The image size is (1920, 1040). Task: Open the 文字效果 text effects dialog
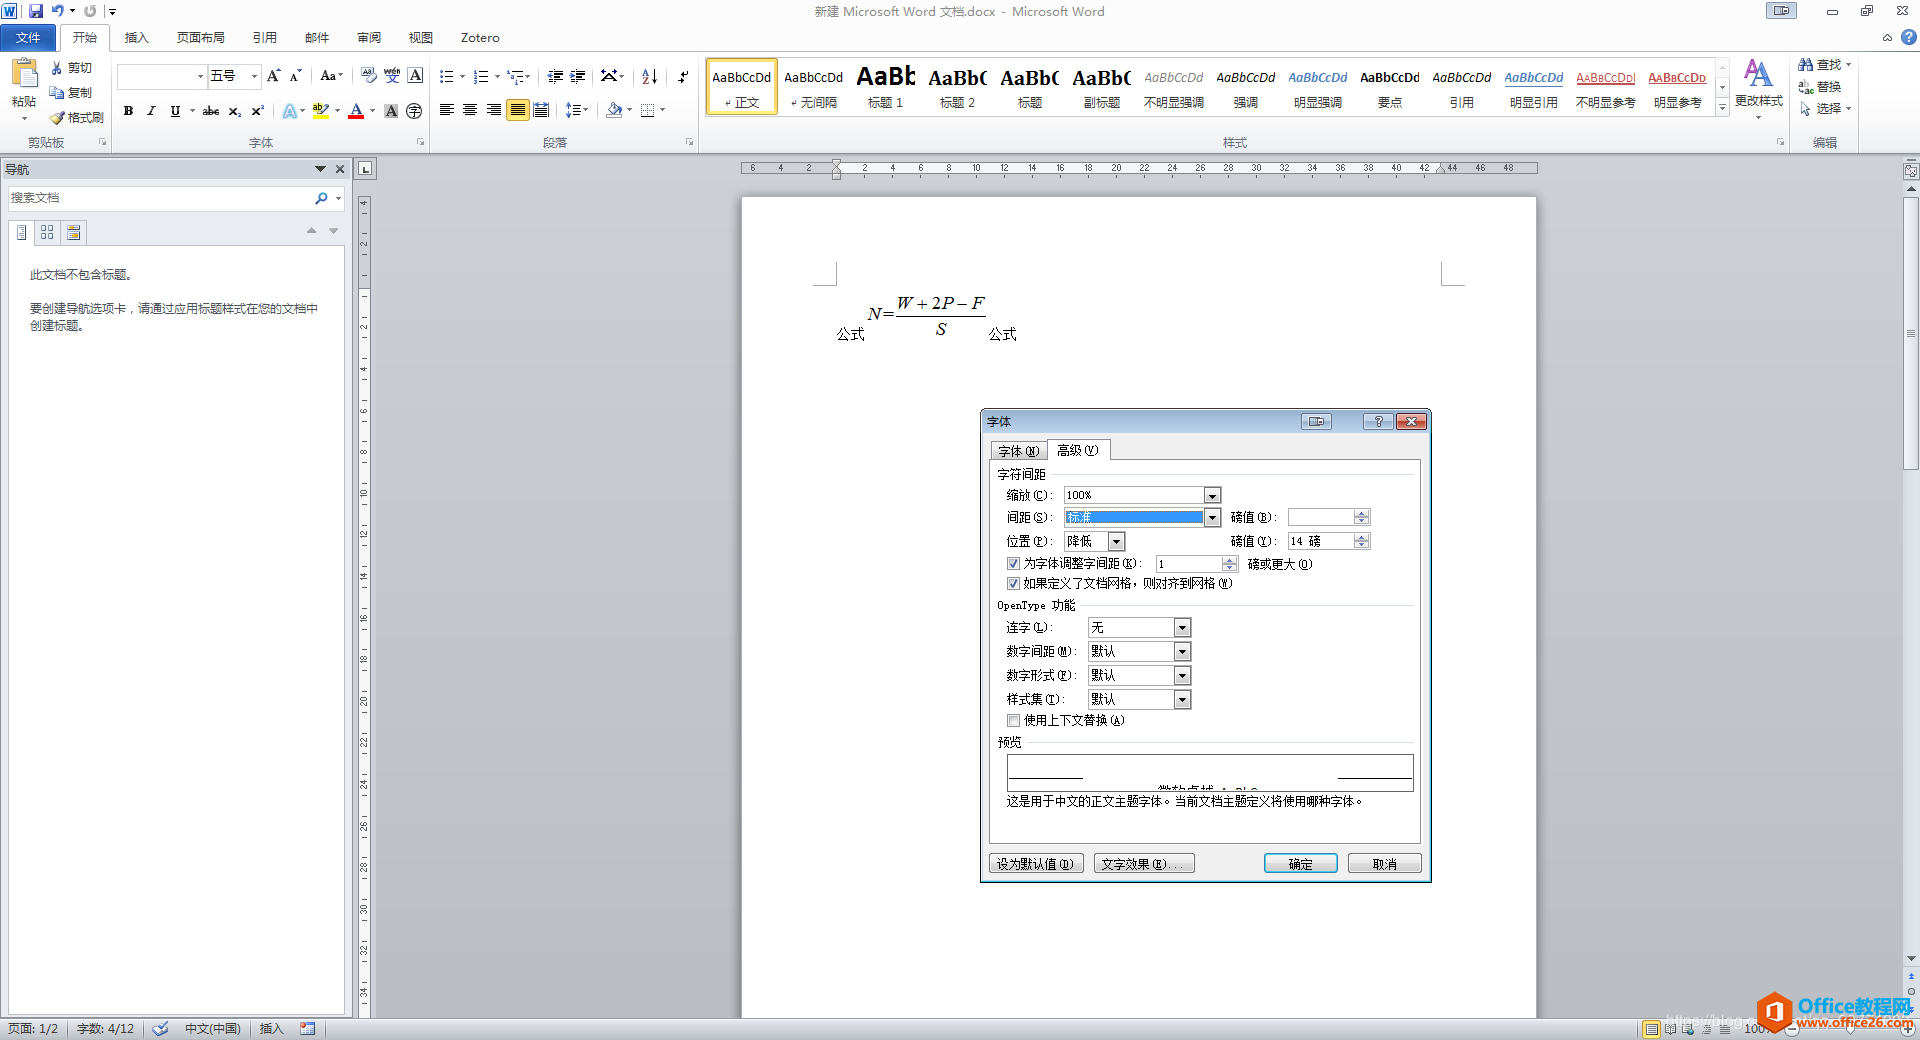pyautogui.click(x=1143, y=863)
